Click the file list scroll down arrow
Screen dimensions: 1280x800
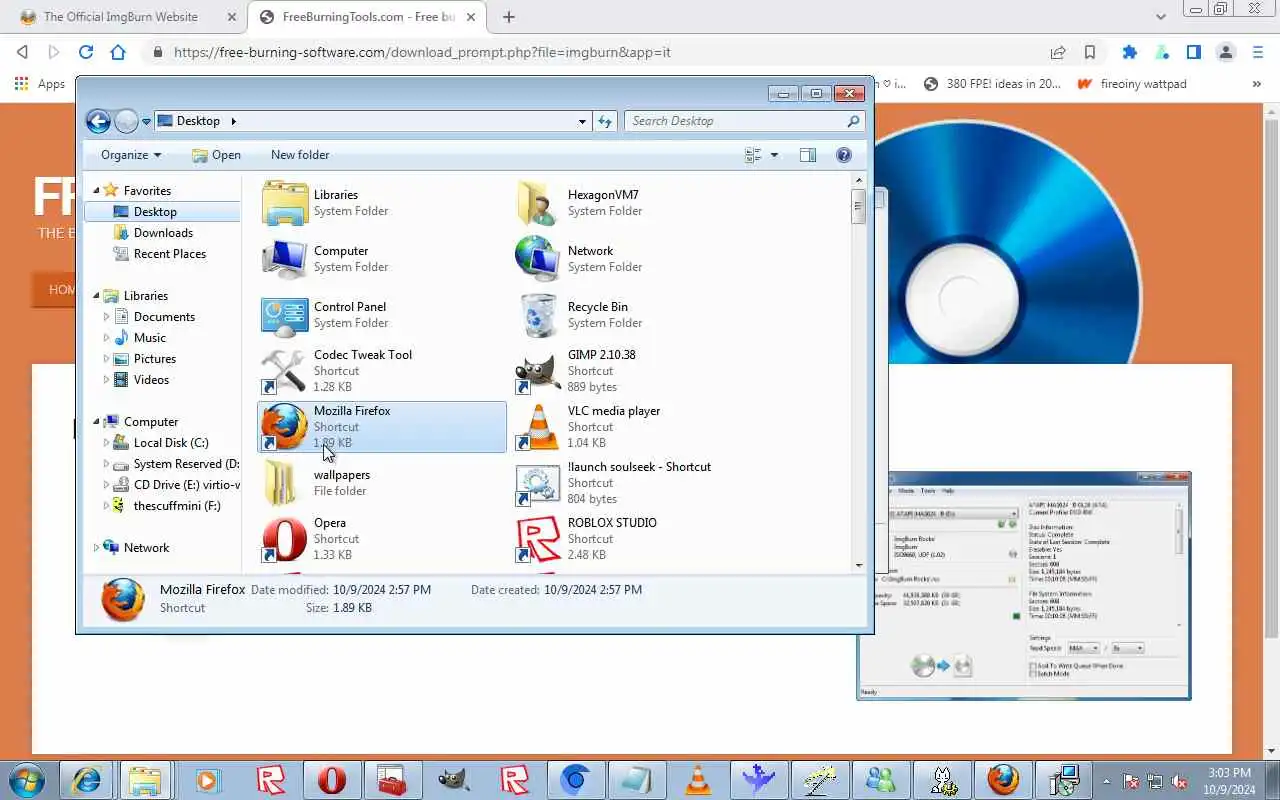point(858,565)
